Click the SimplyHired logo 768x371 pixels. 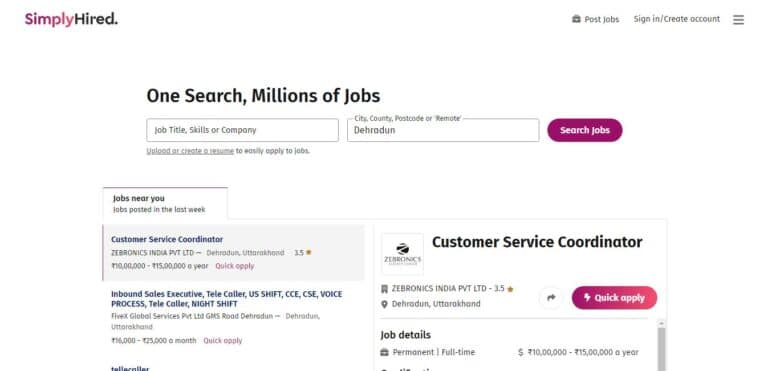tap(72, 20)
